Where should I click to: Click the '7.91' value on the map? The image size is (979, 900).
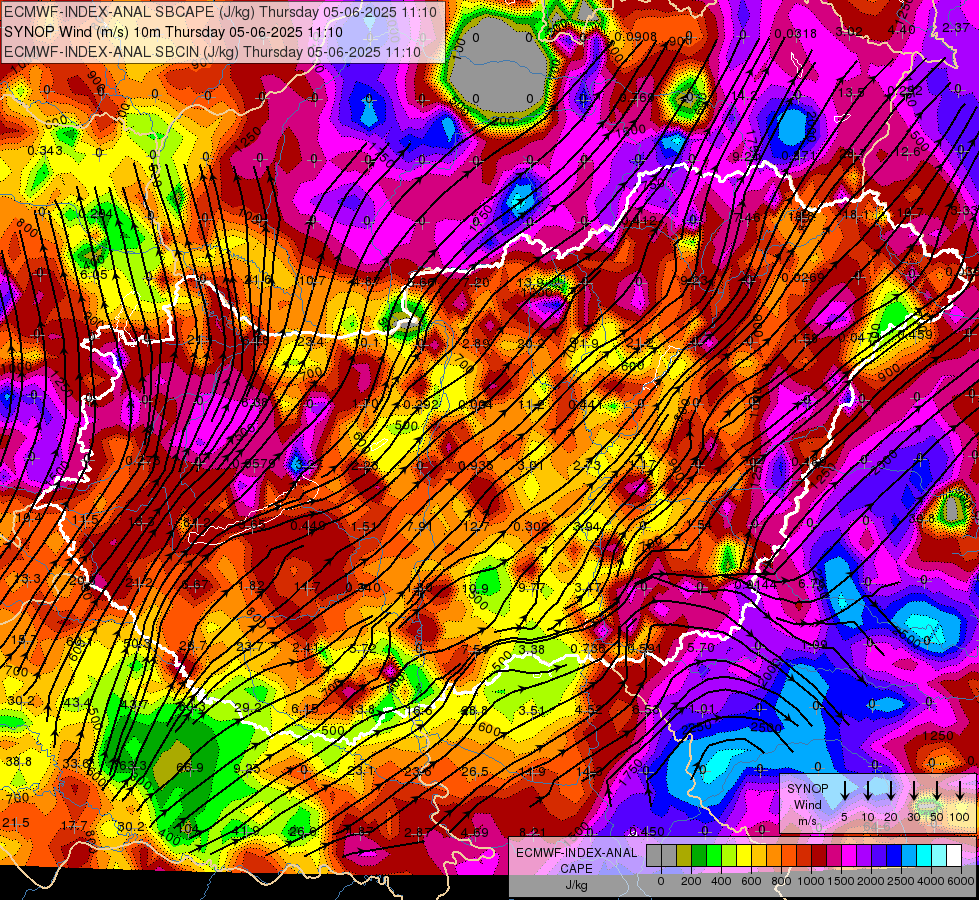coord(420,526)
